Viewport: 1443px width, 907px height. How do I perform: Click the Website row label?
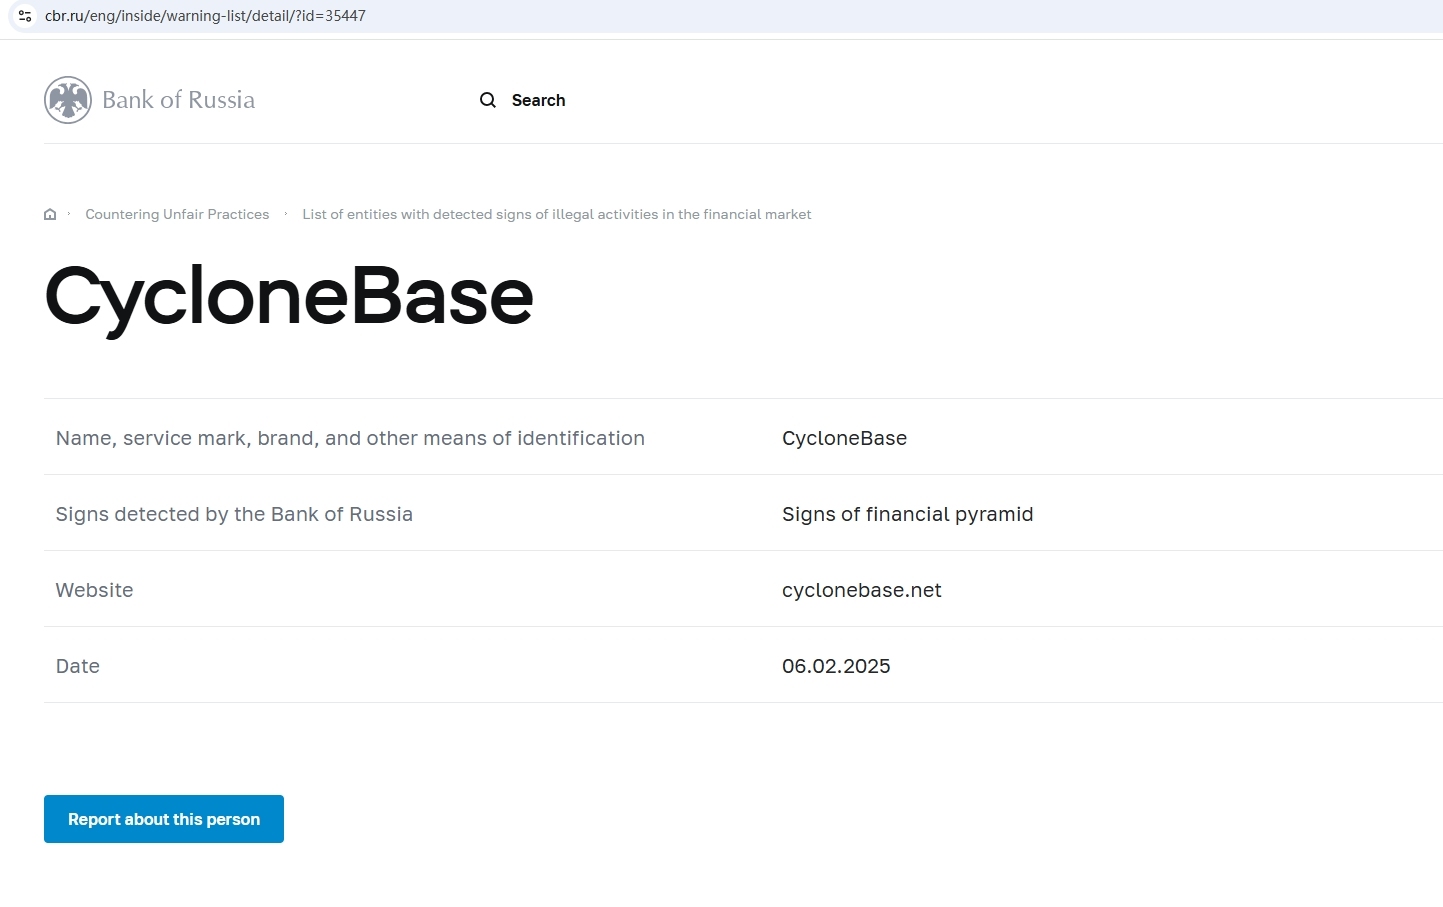click(94, 590)
